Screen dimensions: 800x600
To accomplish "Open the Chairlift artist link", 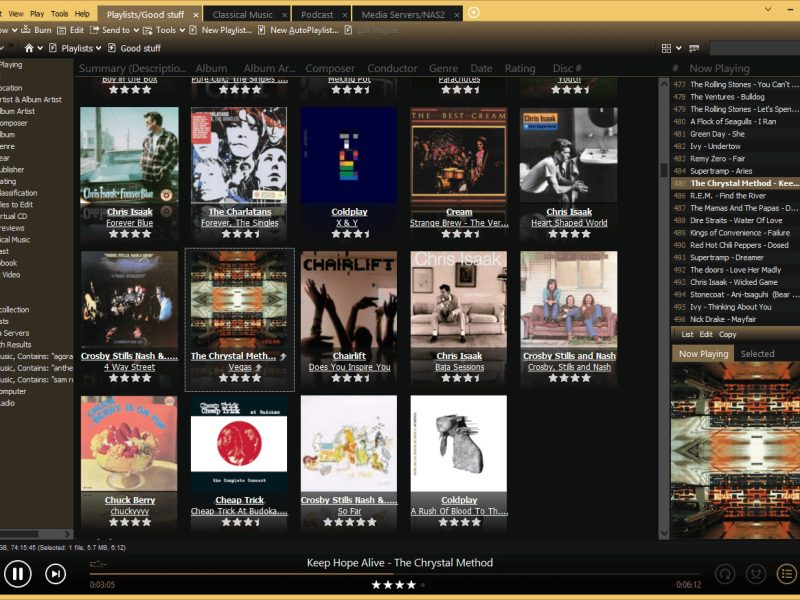I will (x=349, y=356).
